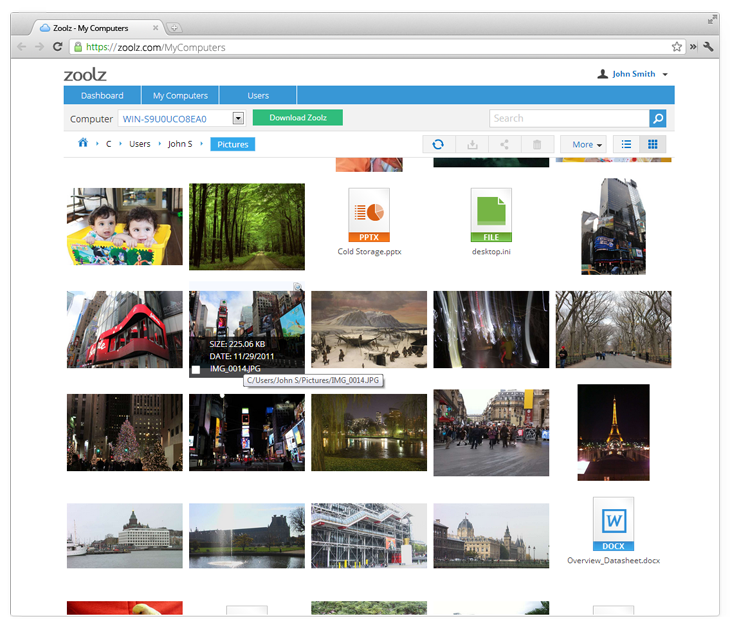Click the search magnifier button
This screenshot has height=625, width=730.
pos(658,118)
